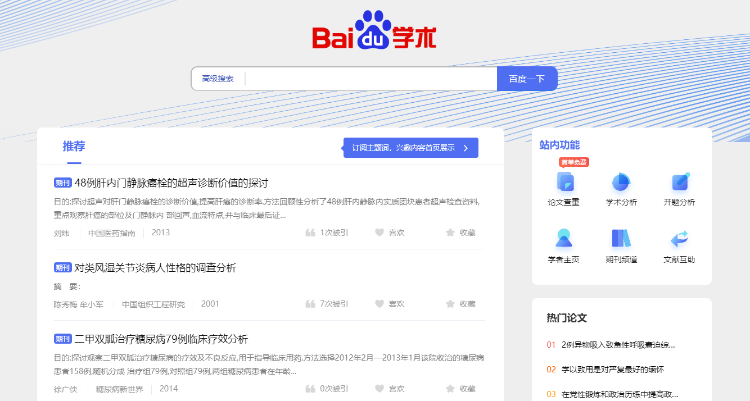Click 期刊 badge on 对类风湿关节炎 paper
750x401 pixels.
pyautogui.click(x=63, y=267)
